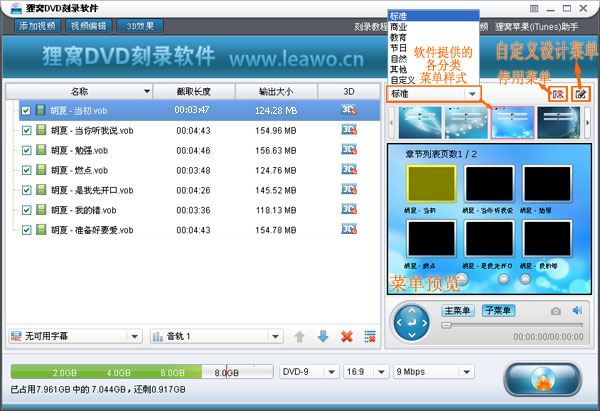This screenshot has height=411, width=600.
Task: Click 名称 column sort arrow
Action: (x=147, y=91)
